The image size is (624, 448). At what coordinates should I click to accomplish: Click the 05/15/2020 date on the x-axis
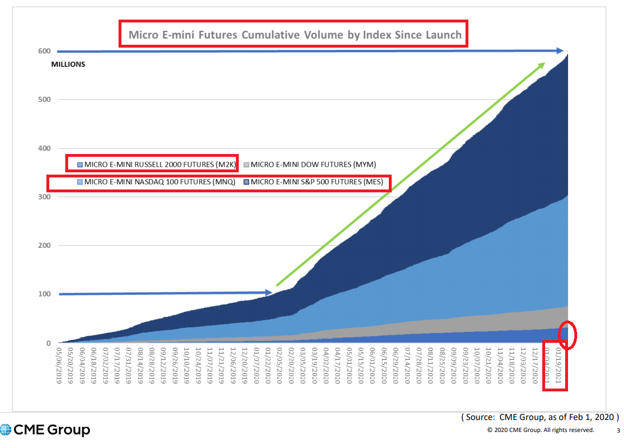(360, 366)
